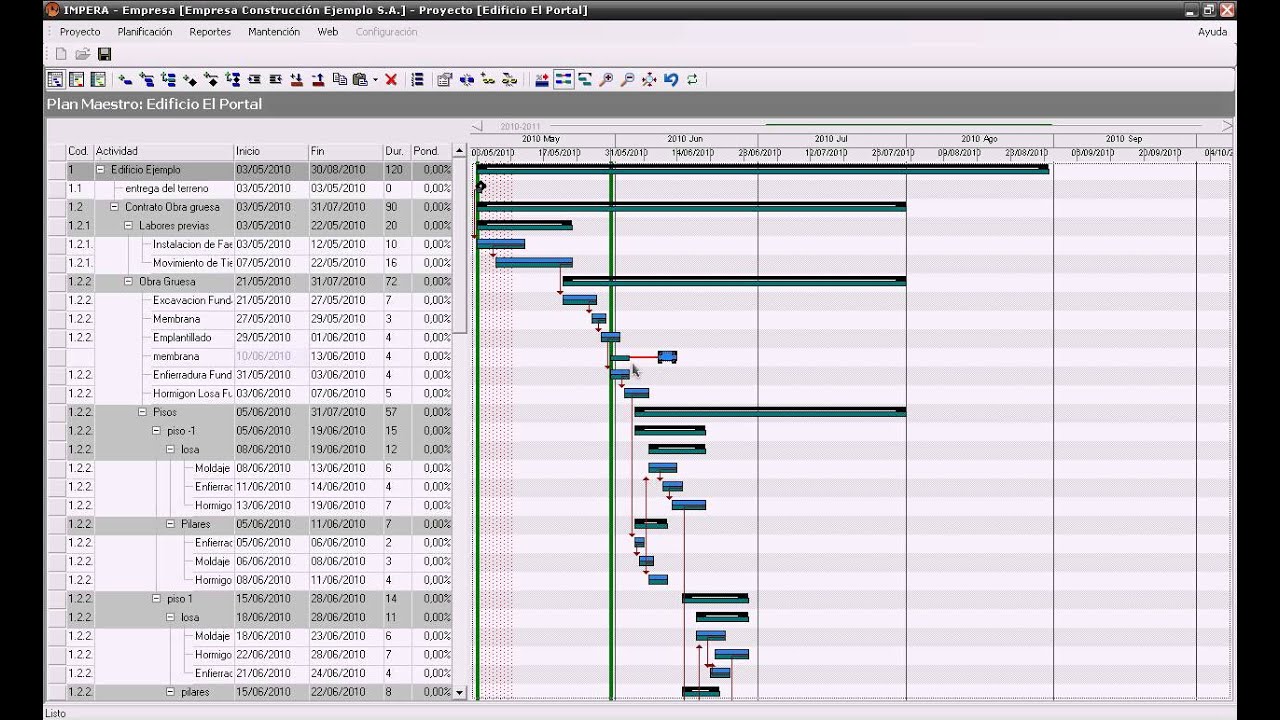Open the Mantención menu

(x=274, y=32)
